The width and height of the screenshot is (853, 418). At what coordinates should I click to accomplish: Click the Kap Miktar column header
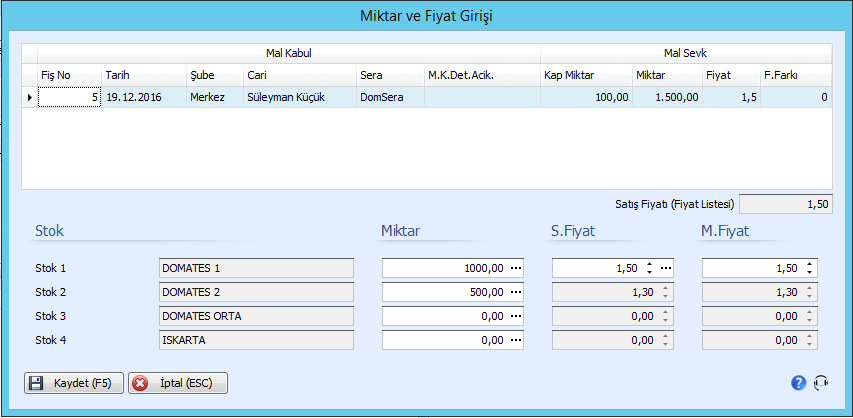pos(586,75)
